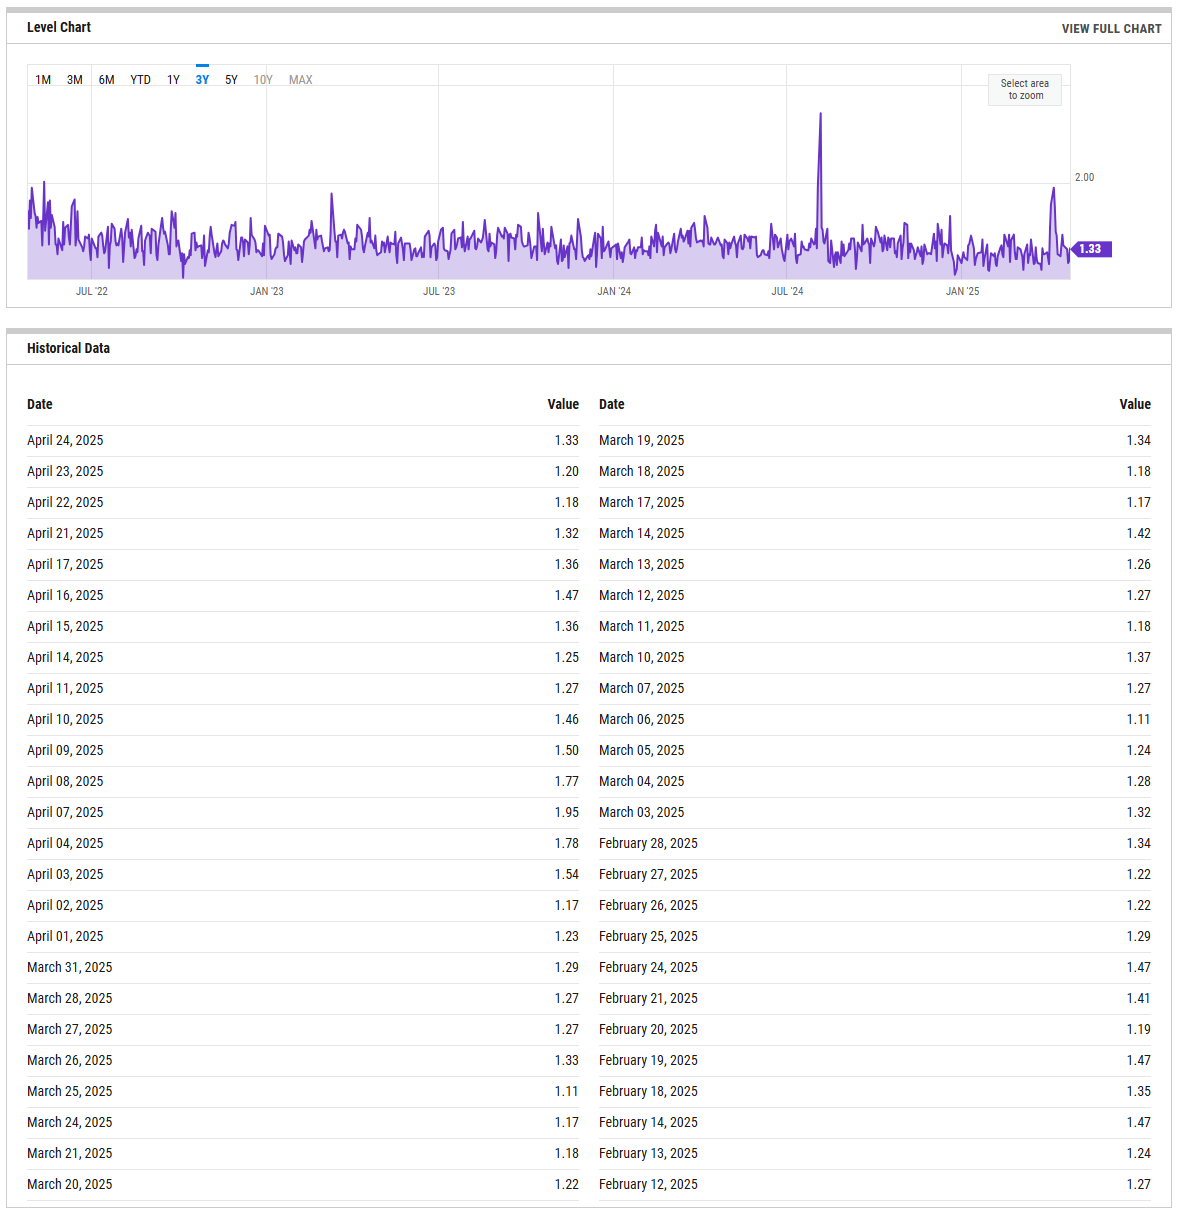
Task: Click the March 26, 2025 date
Action: coord(70,1061)
